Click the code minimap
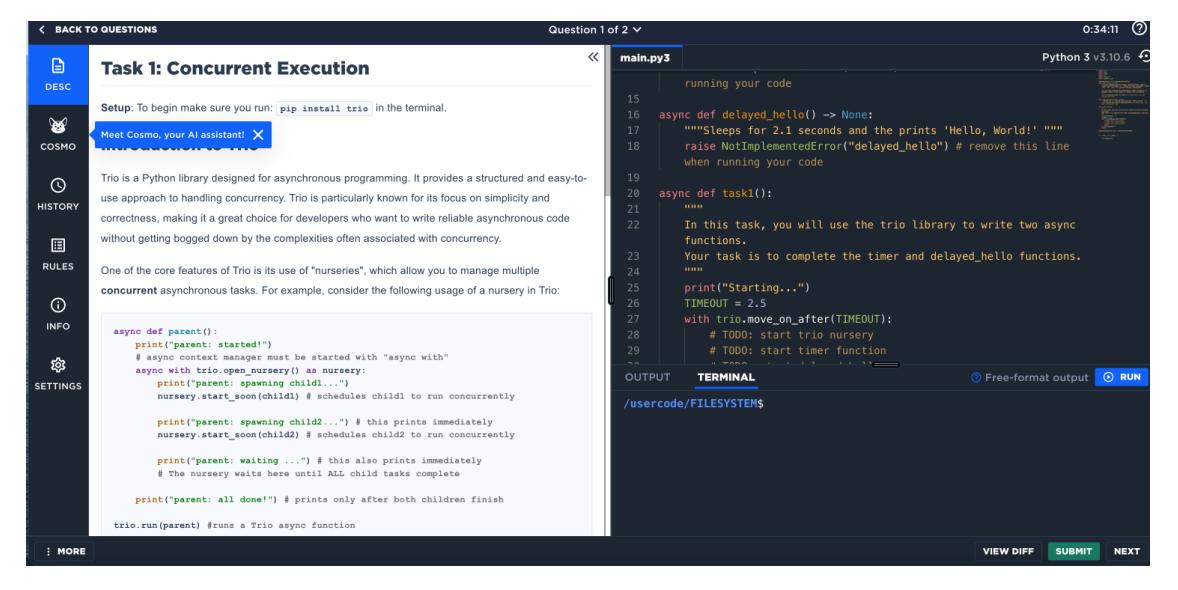 click(1122, 105)
